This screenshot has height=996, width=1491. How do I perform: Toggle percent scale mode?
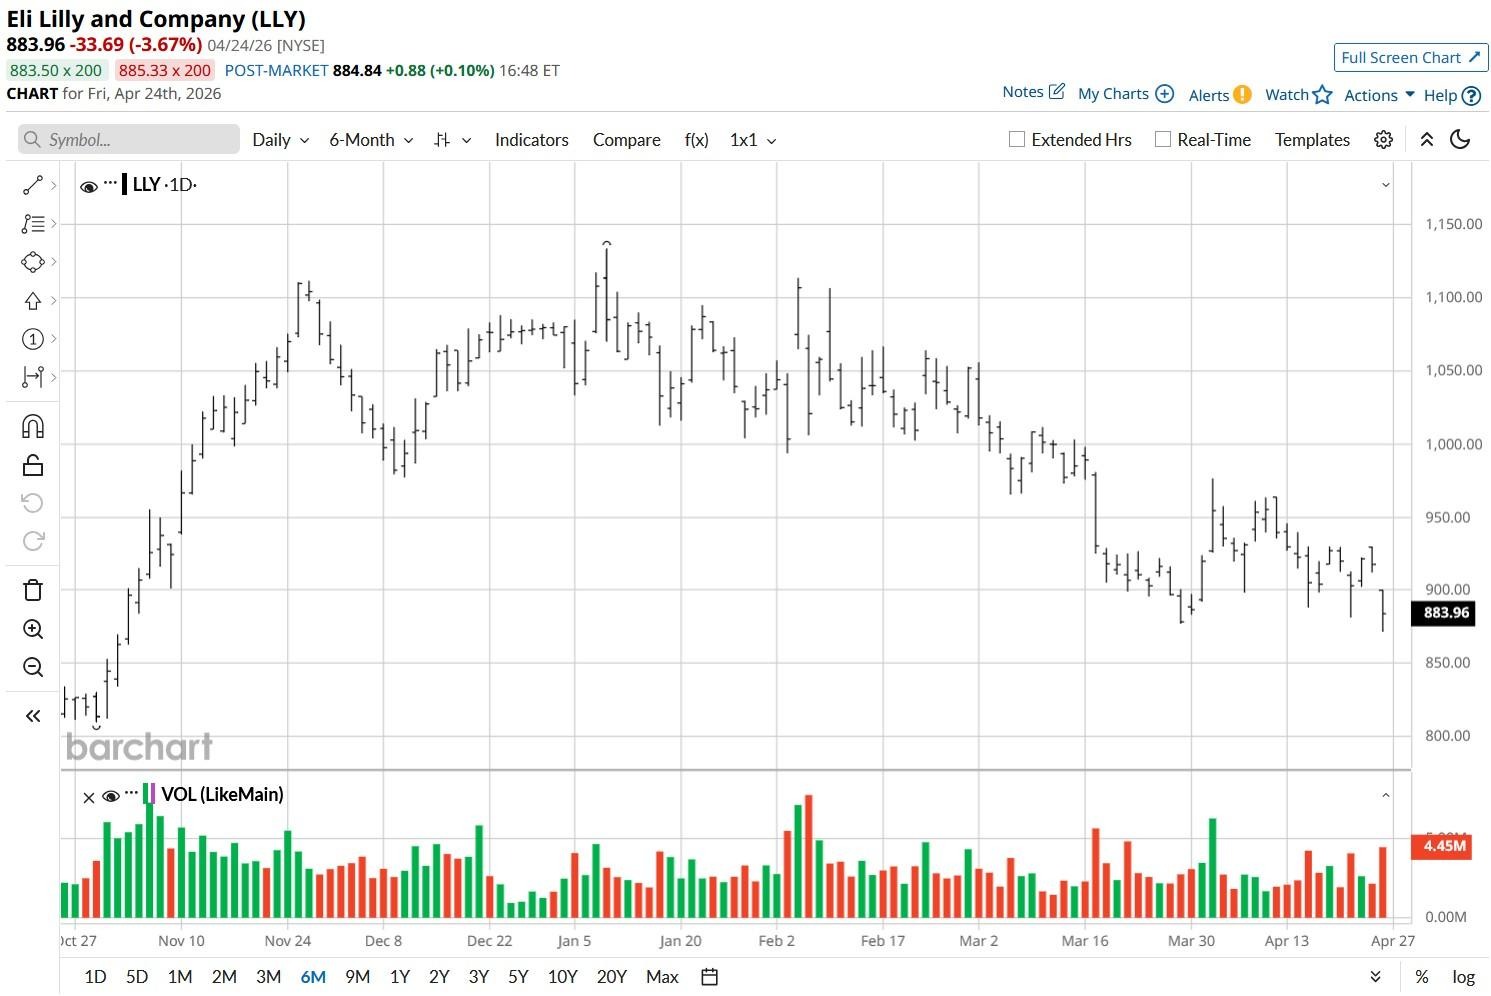(1422, 977)
